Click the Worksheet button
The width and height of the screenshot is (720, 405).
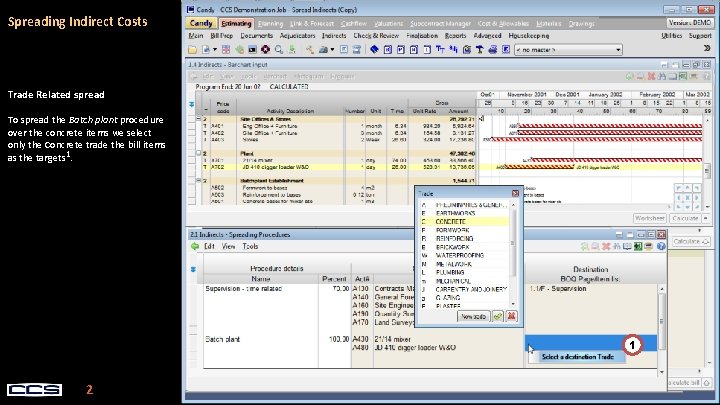point(650,219)
